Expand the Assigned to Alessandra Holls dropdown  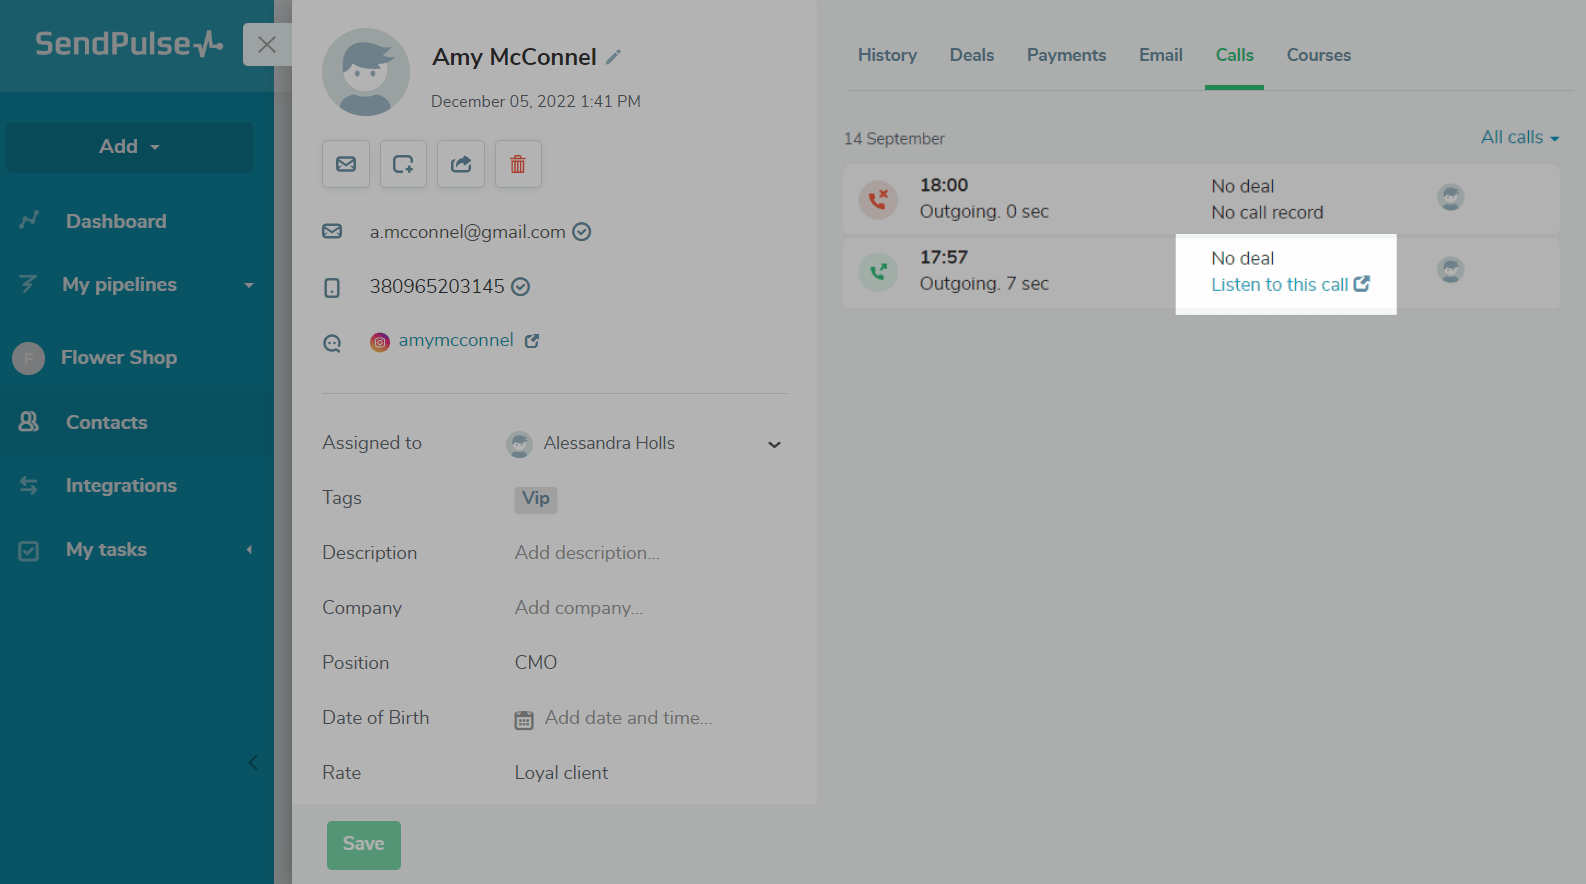click(773, 444)
